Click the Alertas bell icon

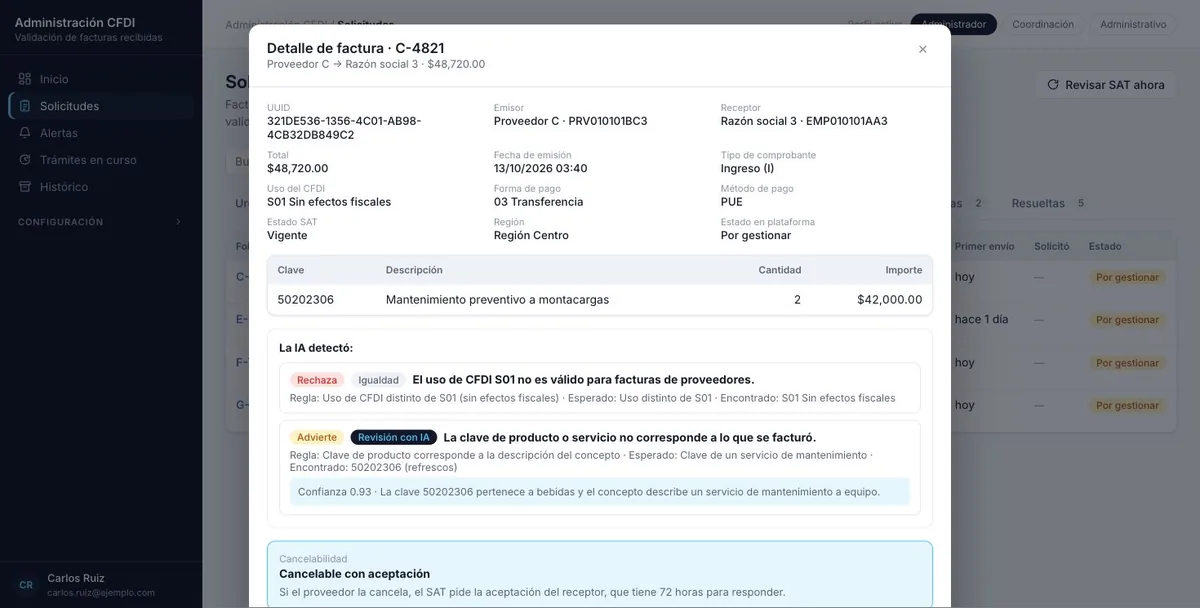pyautogui.click(x=25, y=133)
